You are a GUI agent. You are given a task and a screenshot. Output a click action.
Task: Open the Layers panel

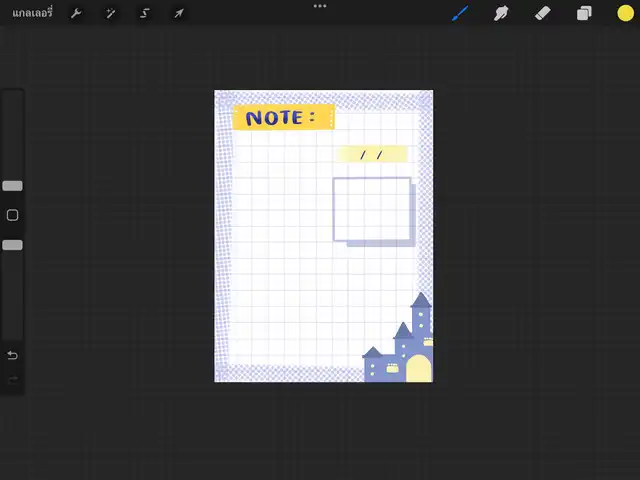tap(584, 14)
